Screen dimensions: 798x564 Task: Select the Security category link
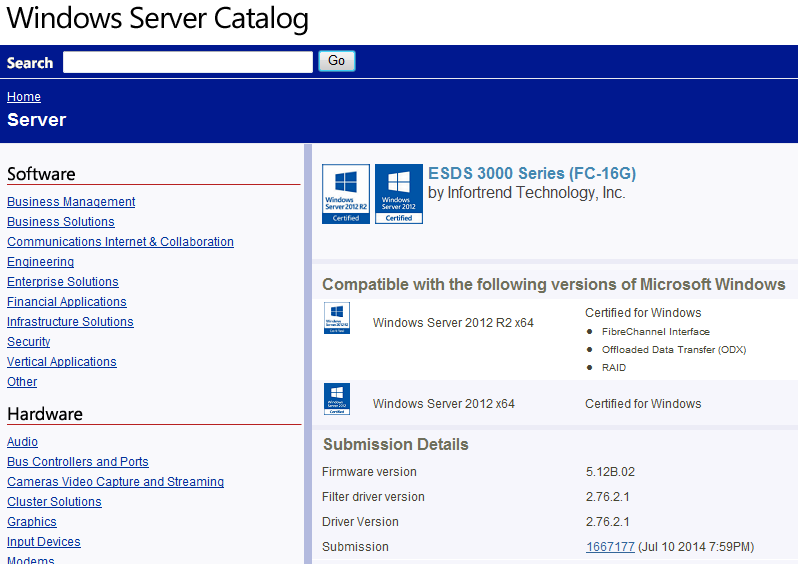tap(28, 342)
